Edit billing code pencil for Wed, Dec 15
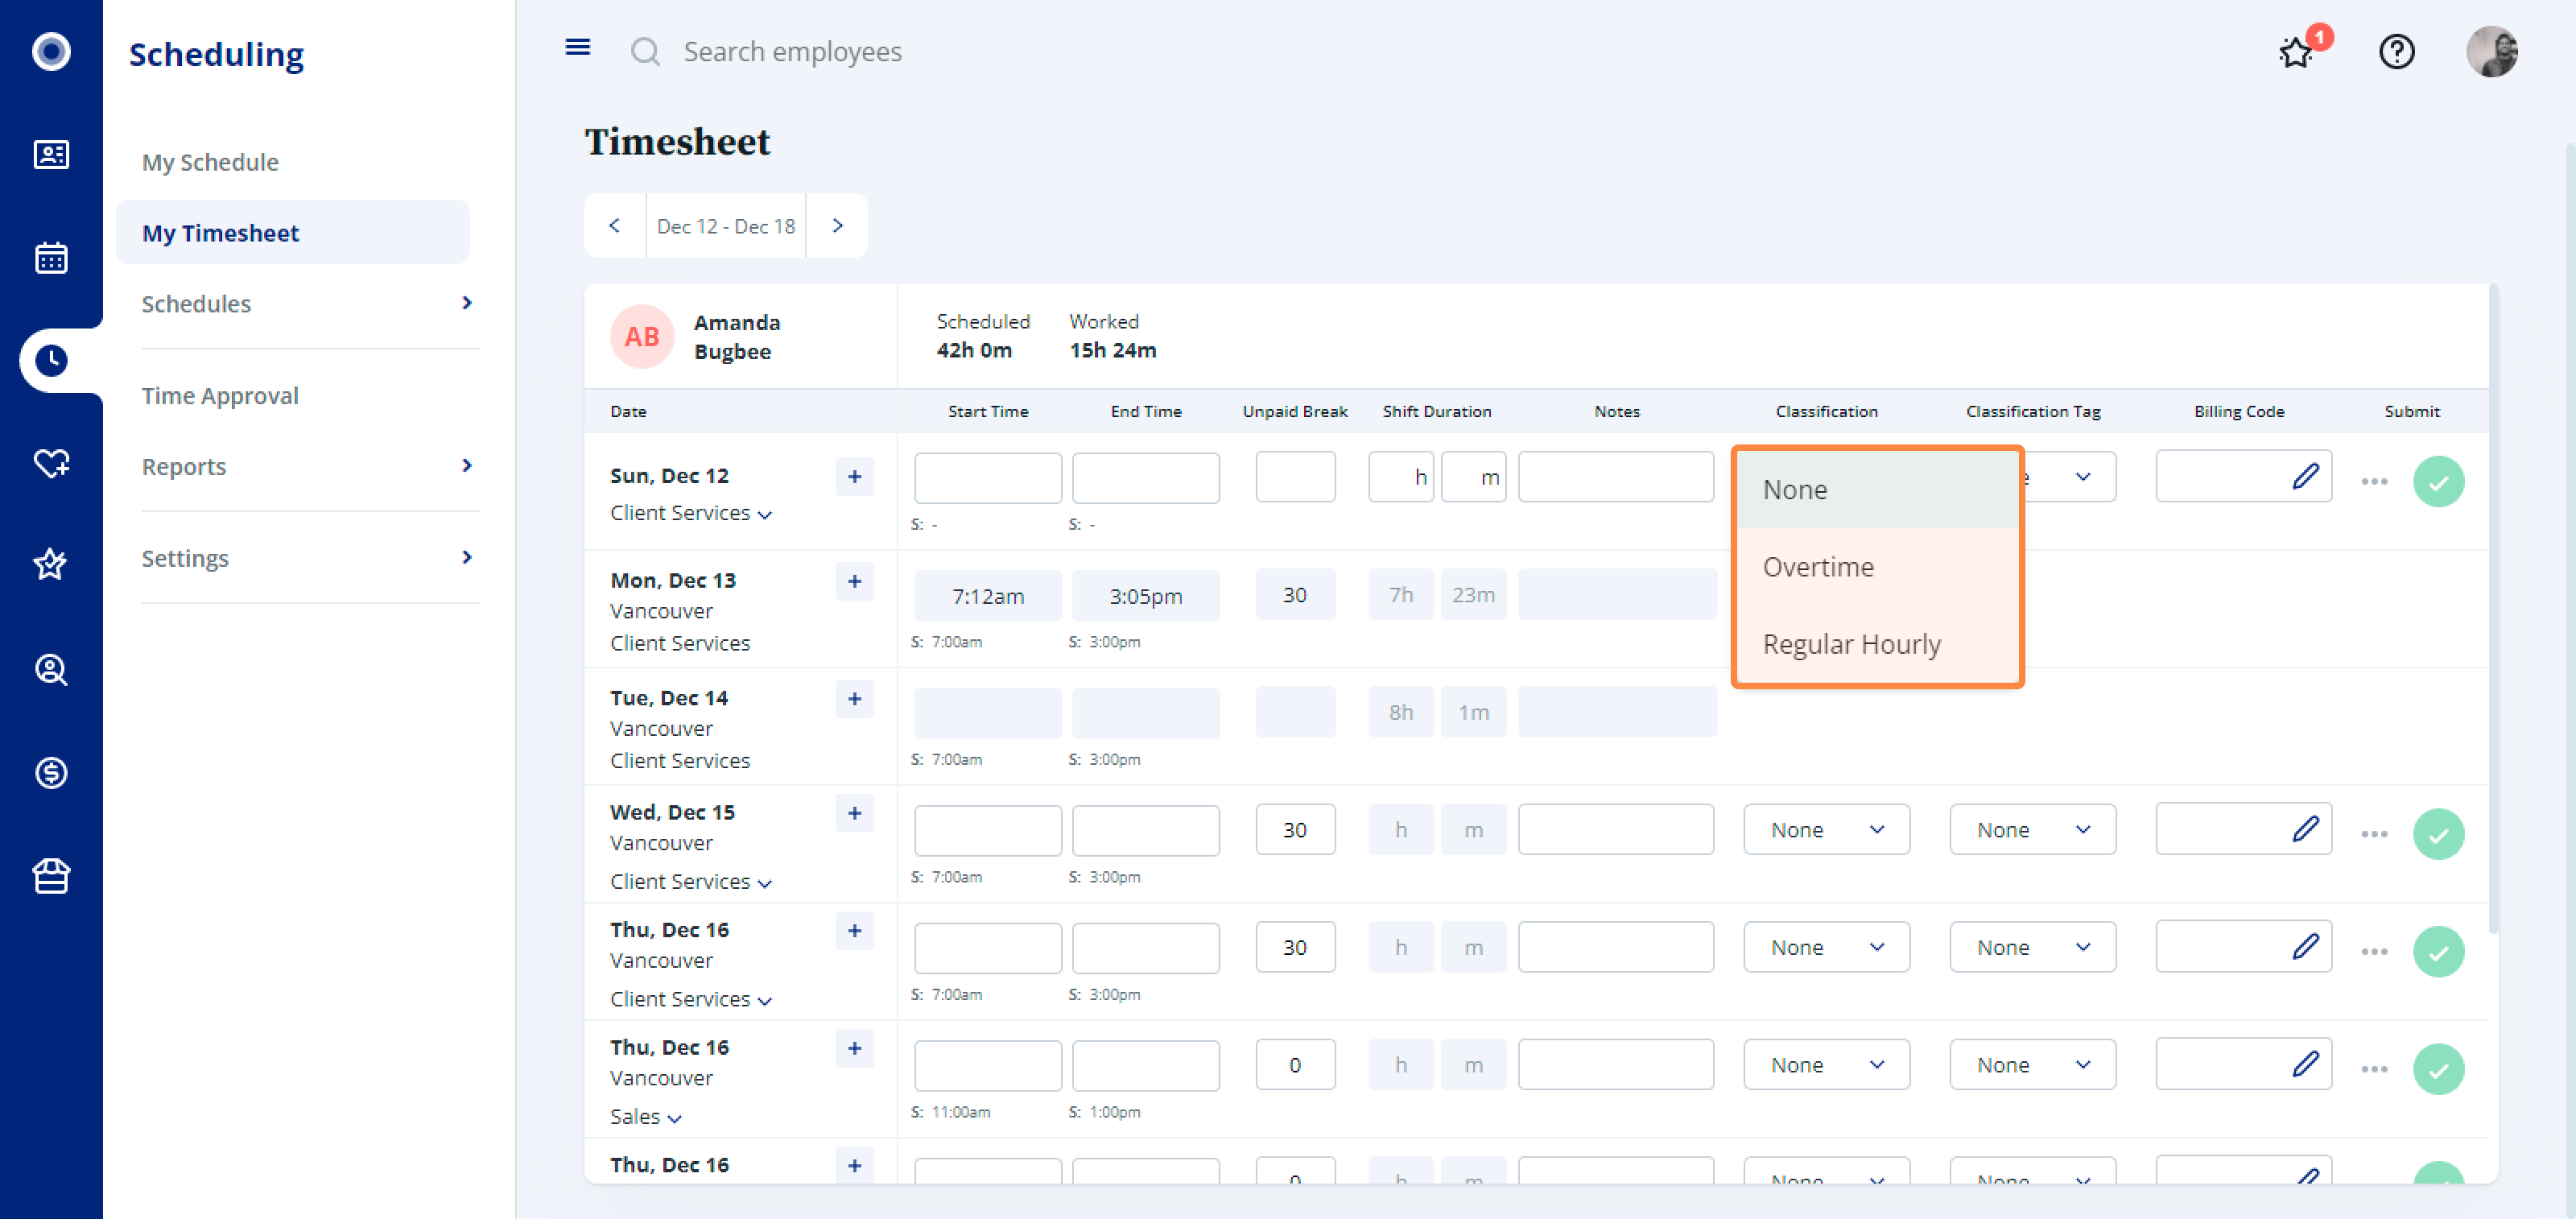 click(x=2305, y=829)
